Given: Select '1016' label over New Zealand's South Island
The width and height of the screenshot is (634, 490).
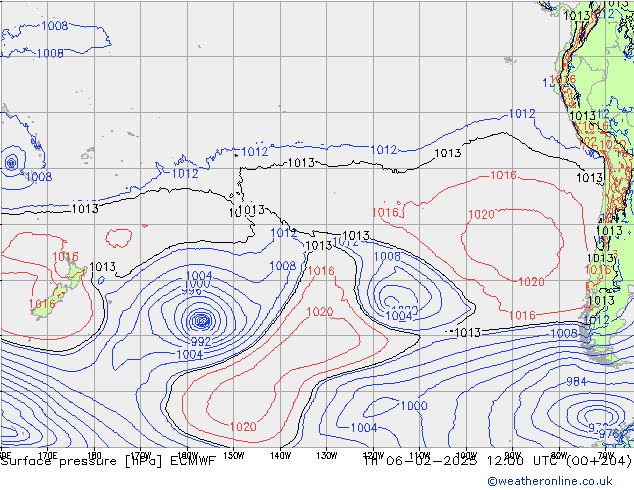Looking at the screenshot, I should (42, 304).
